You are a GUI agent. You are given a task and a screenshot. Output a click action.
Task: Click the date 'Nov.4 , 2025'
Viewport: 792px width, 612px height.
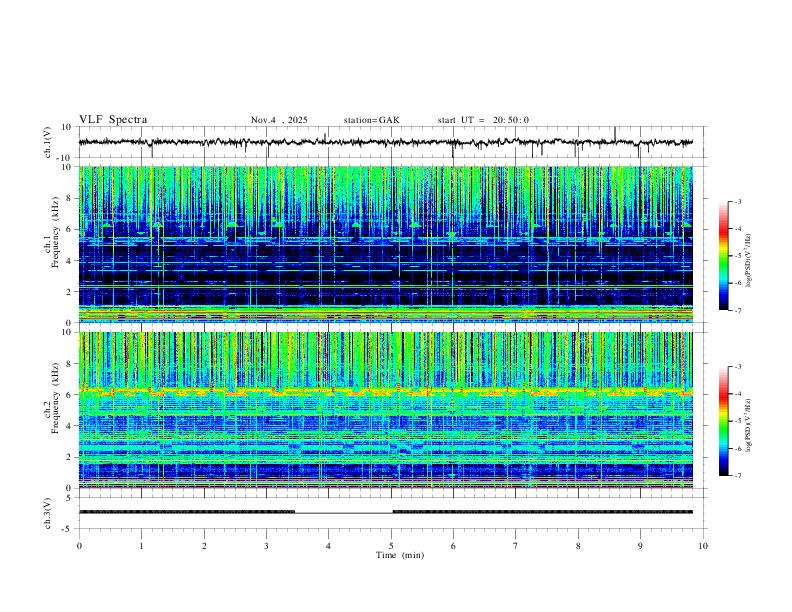click(279, 120)
